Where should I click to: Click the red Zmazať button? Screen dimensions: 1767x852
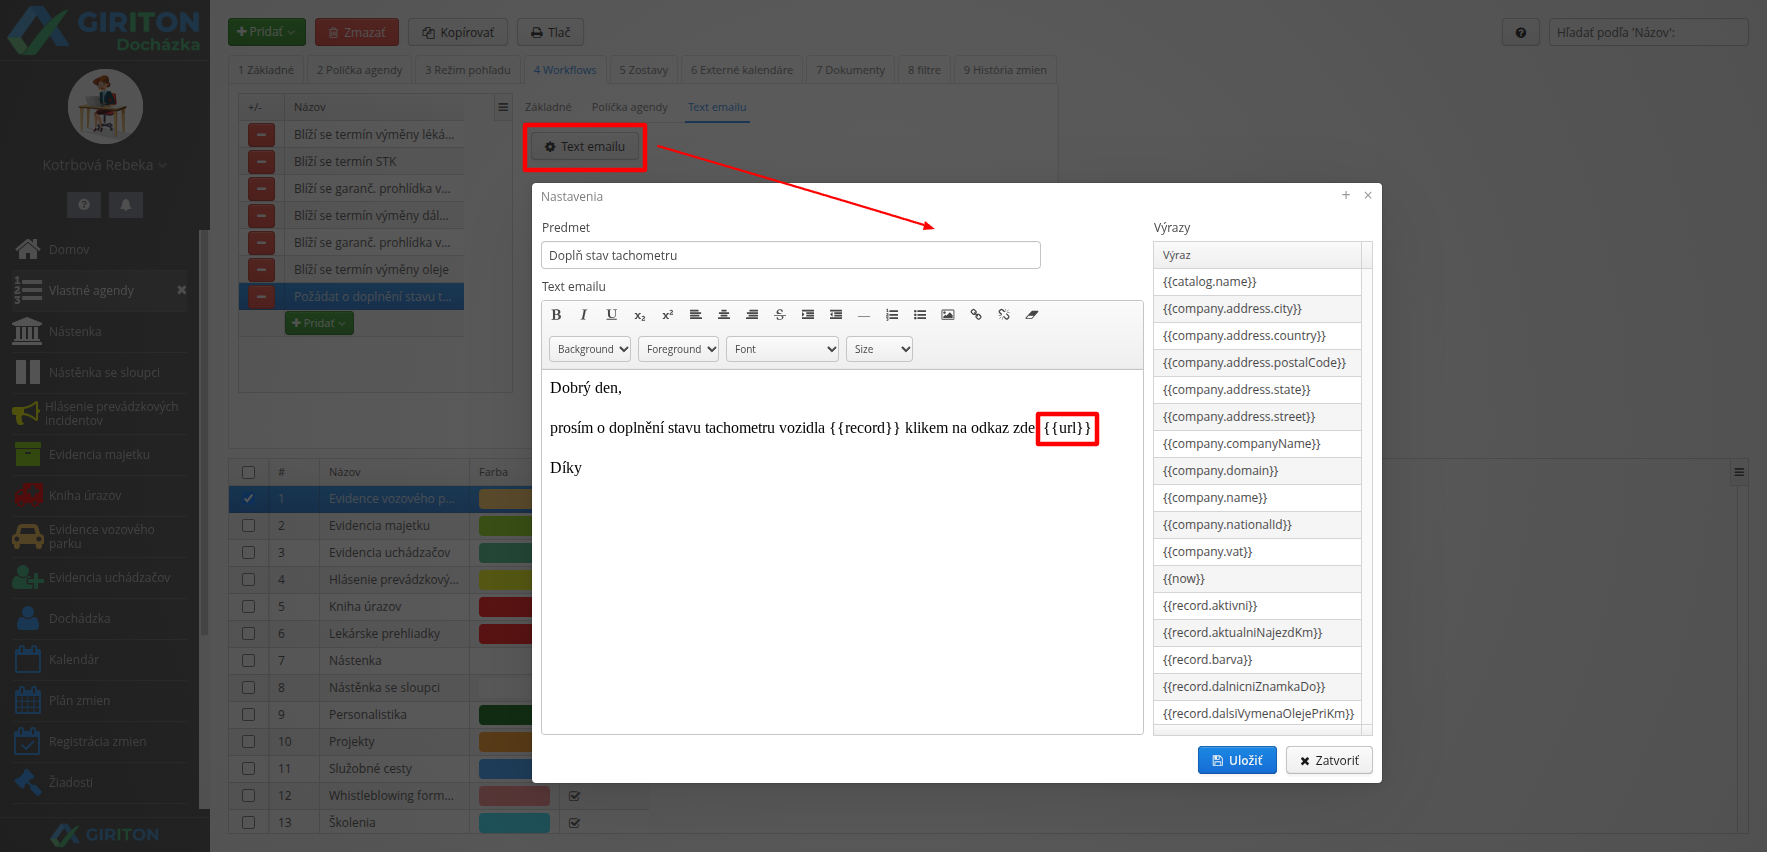tap(357, 32)
